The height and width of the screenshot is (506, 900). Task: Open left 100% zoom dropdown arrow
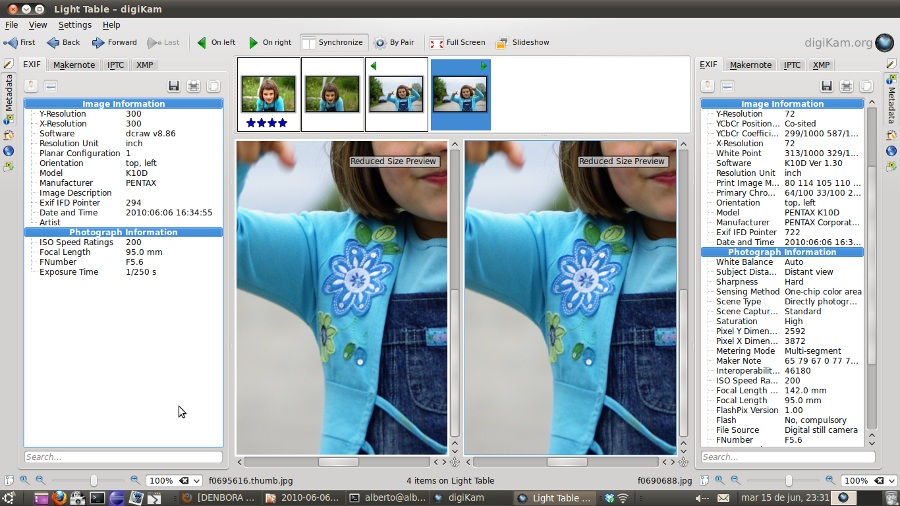click(x=197, y=481)
